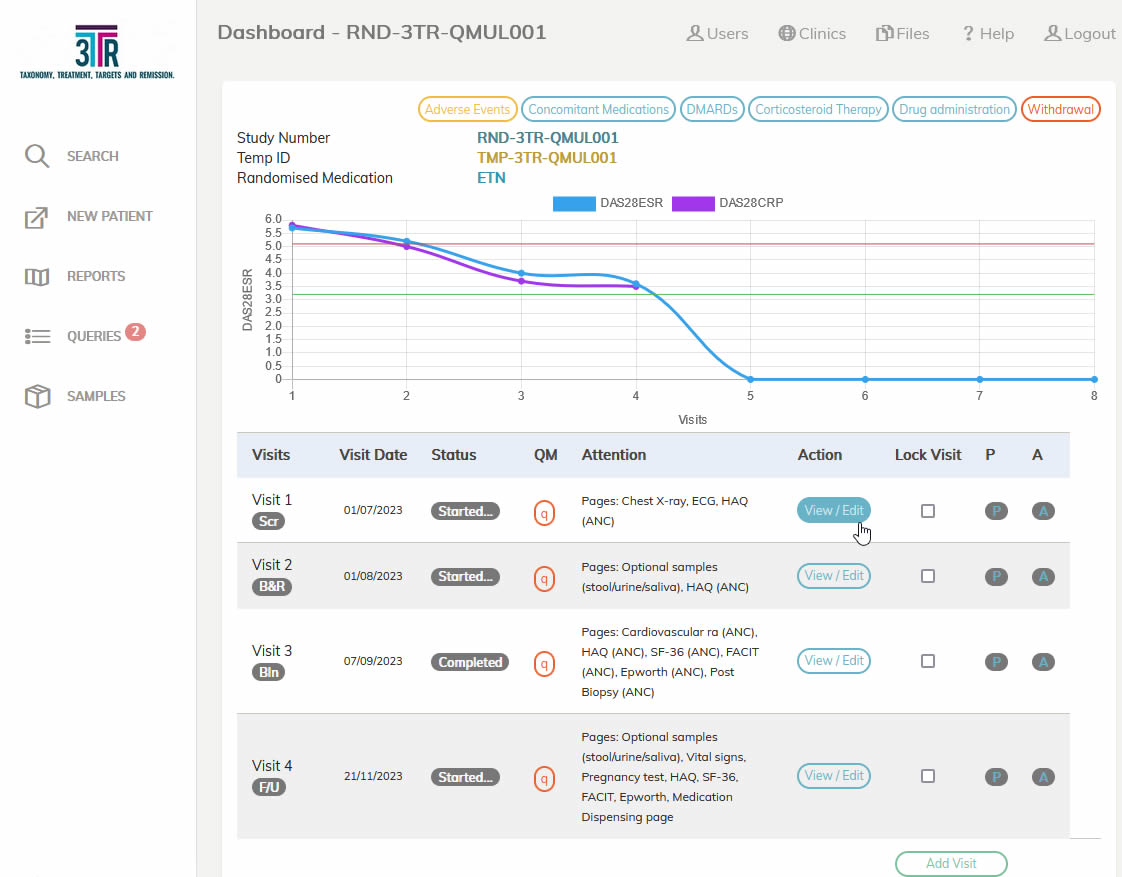Open the Help page
This screenshot has height=877, width=1122.
tap(987, 34)
